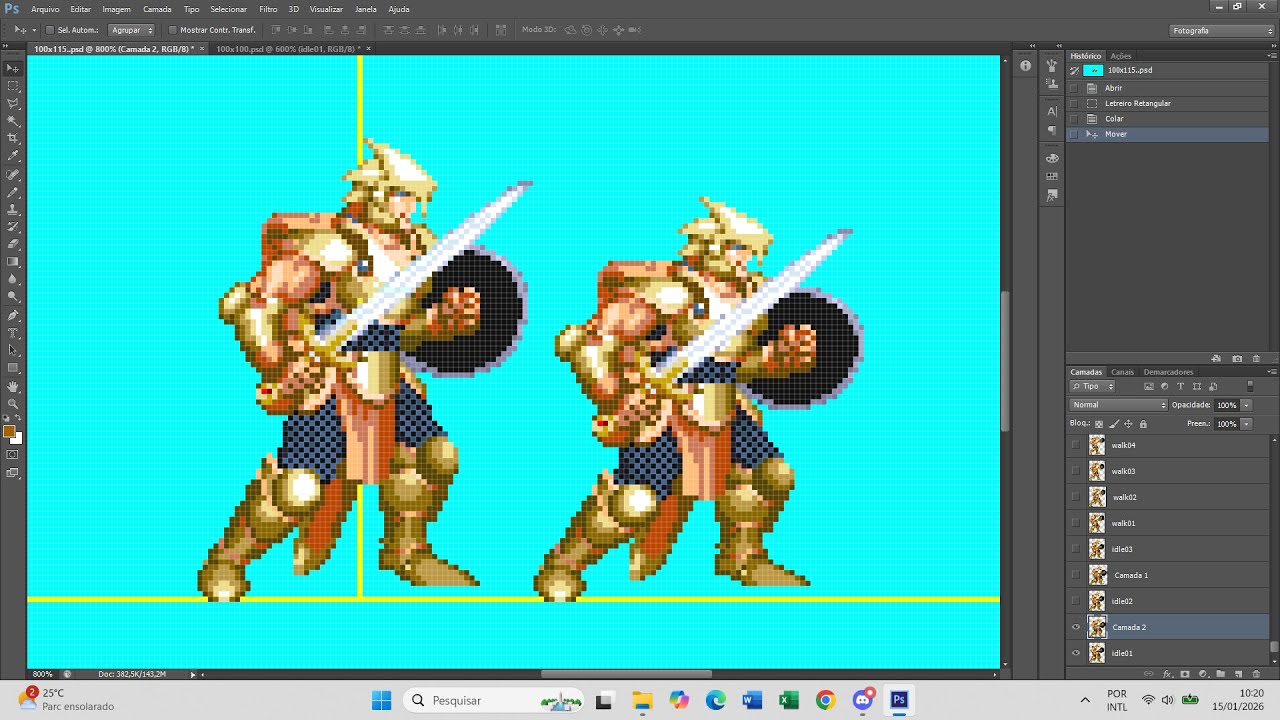Open the Normal blend mode dropdown
1280x720 pixels.
point(1119,405)
